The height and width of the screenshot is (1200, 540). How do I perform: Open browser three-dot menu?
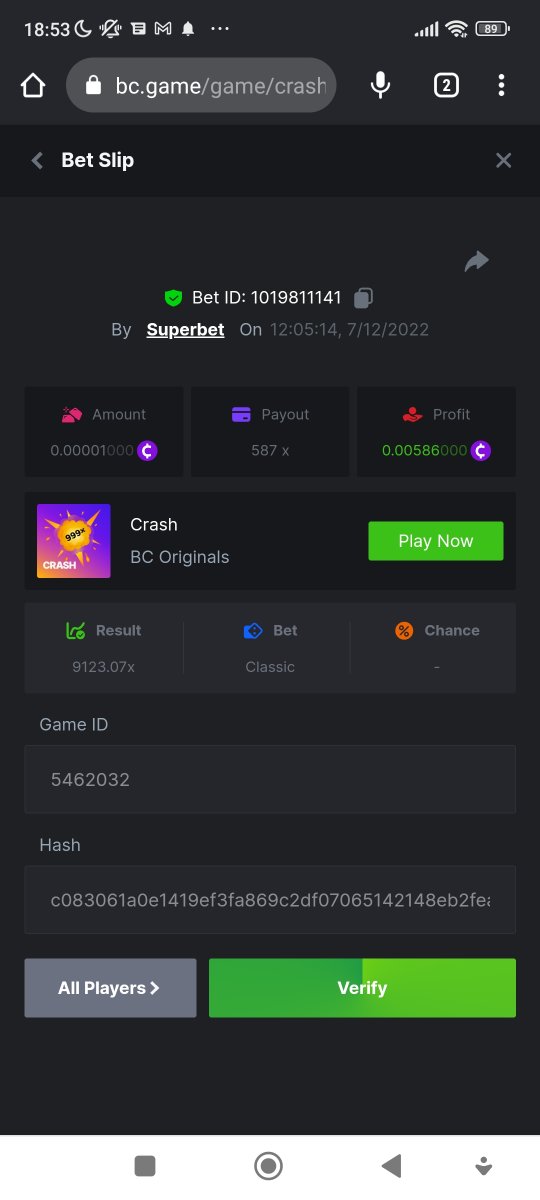501,86
